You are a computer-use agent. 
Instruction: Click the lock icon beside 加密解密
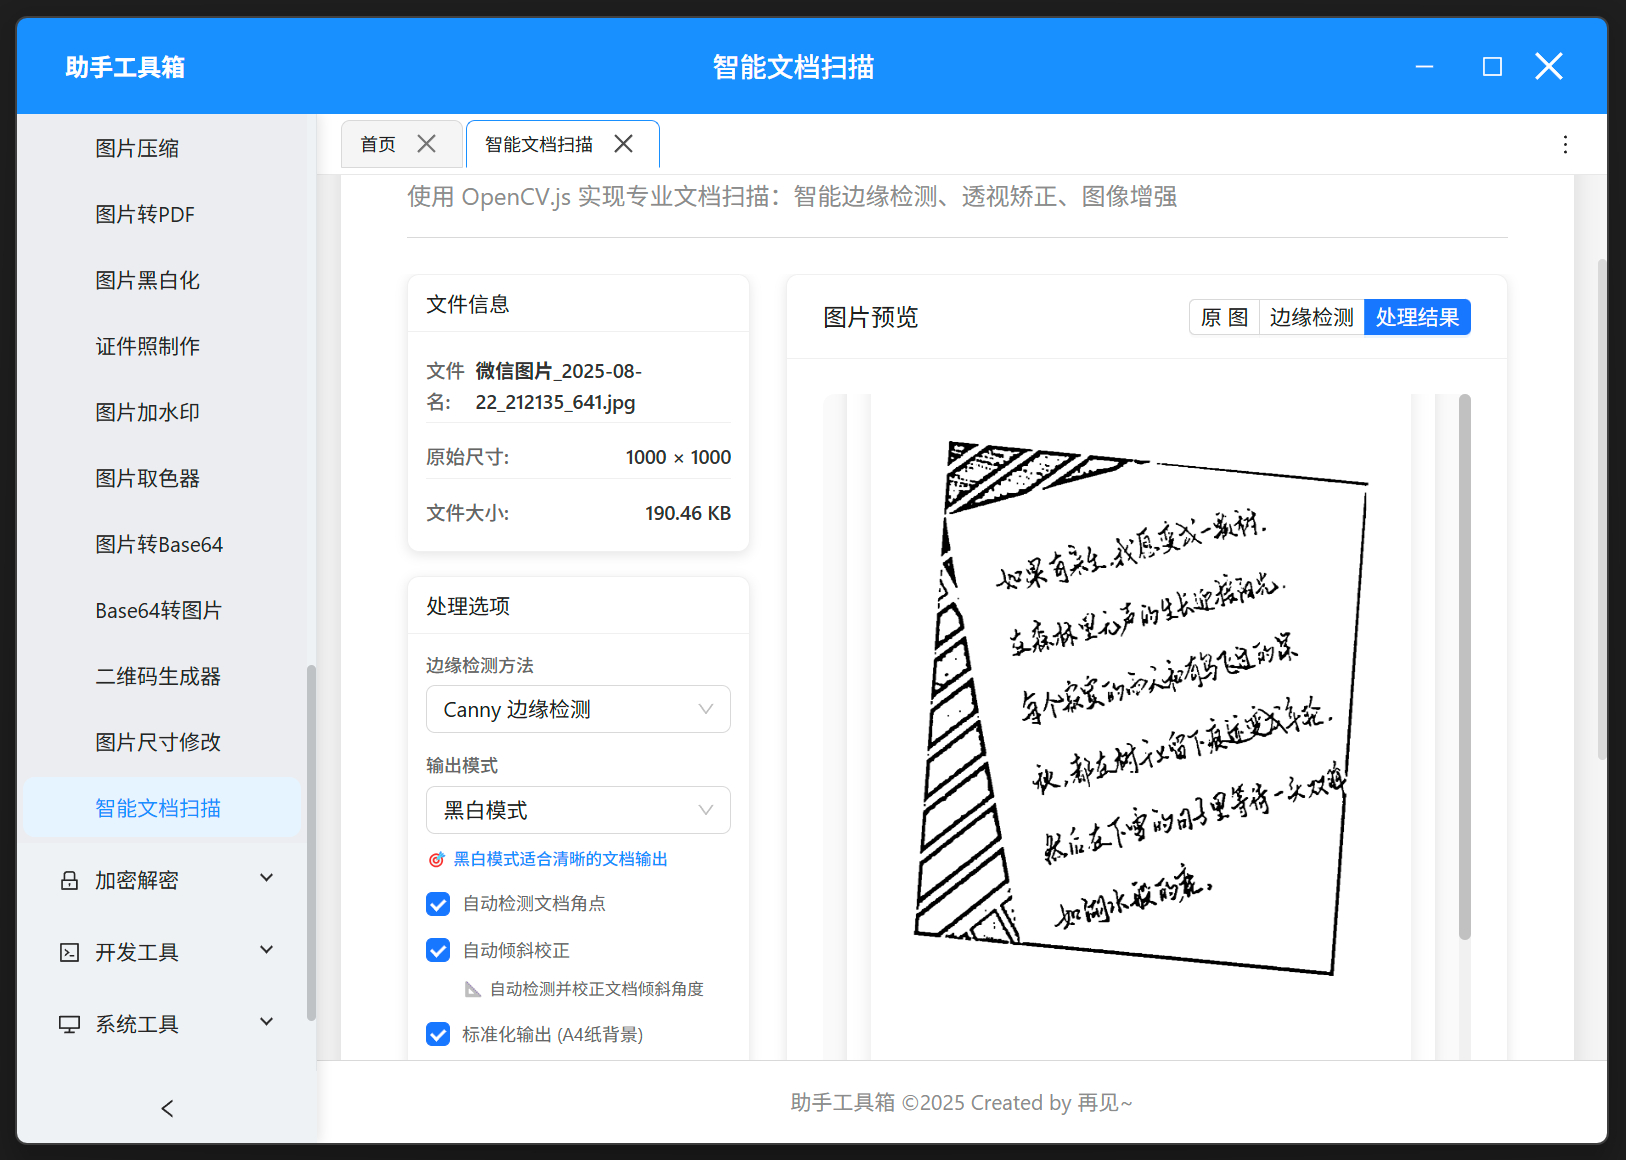click(x=69, y=881)
